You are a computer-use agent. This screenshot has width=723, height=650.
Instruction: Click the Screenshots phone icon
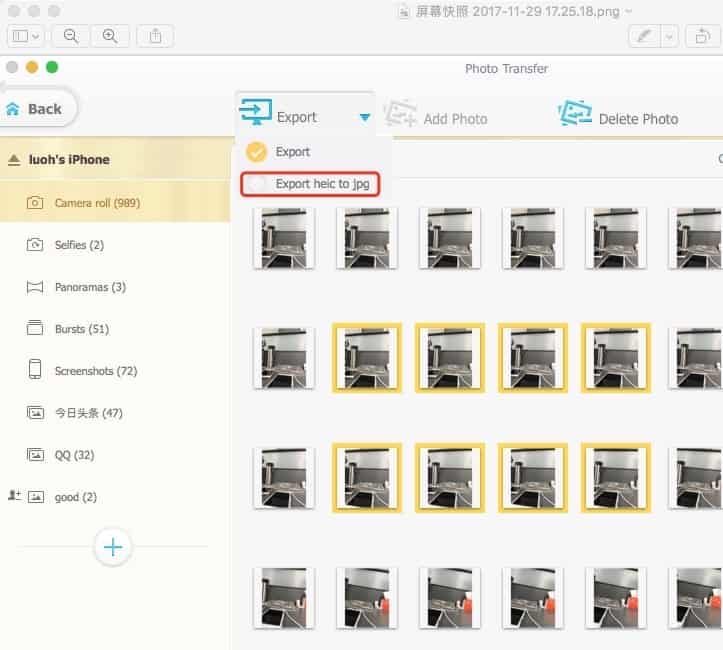point(35,370)
